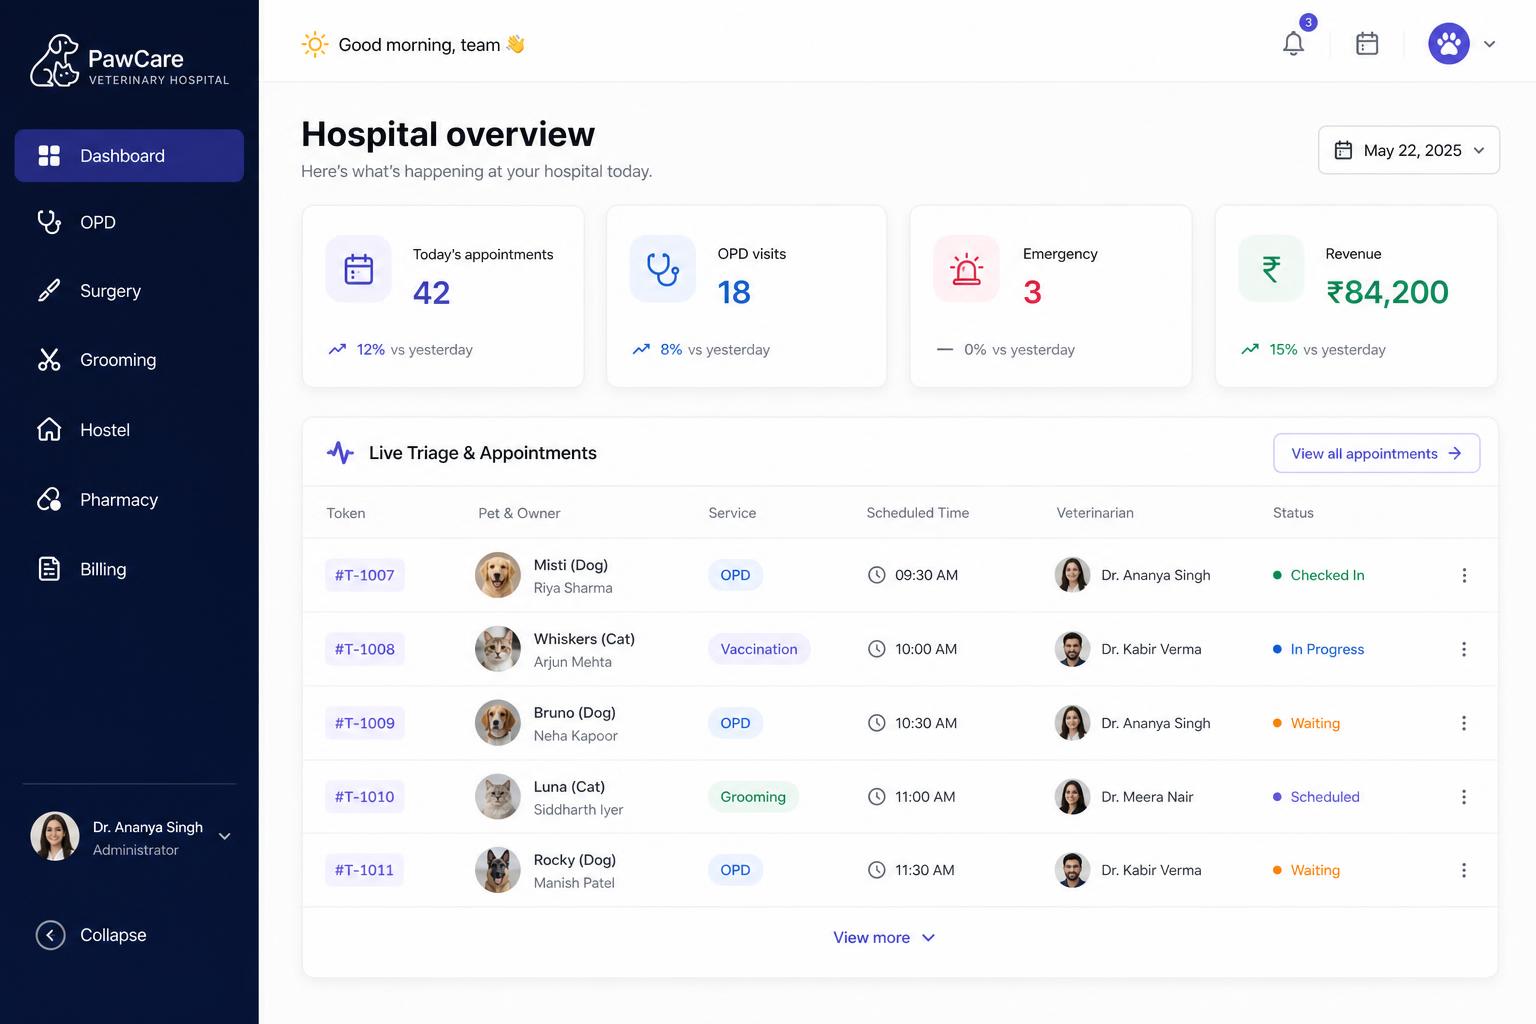Click the Pharmacy pill icon

tap(49, 499)
